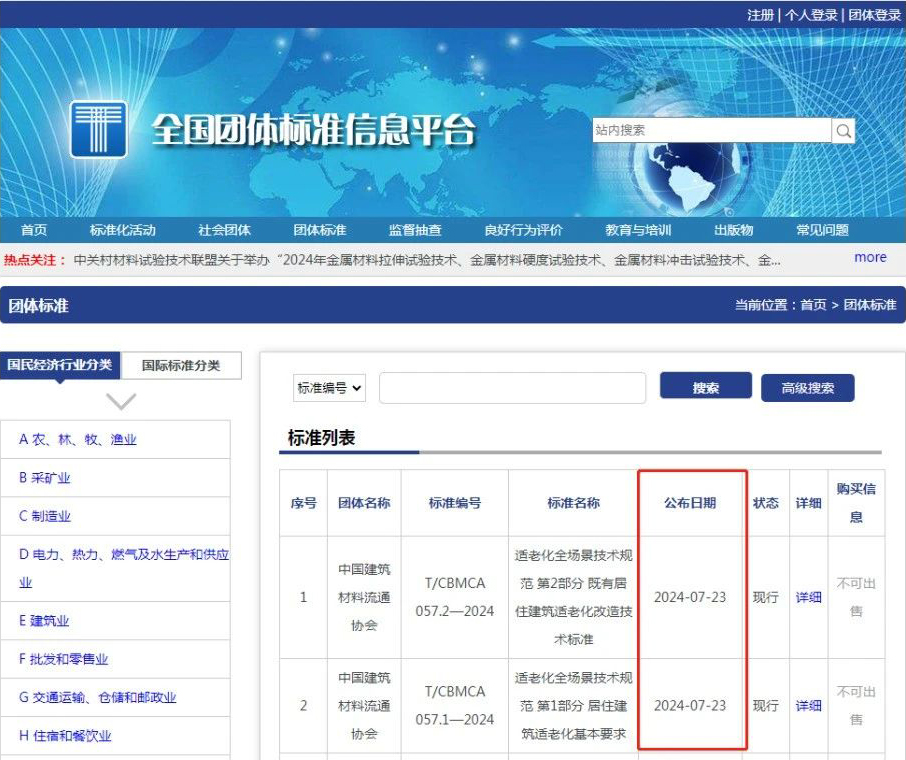Viewport: 906px width, 760px height.
Task: Click the 公布日期 column header
Action: [690, 503]
